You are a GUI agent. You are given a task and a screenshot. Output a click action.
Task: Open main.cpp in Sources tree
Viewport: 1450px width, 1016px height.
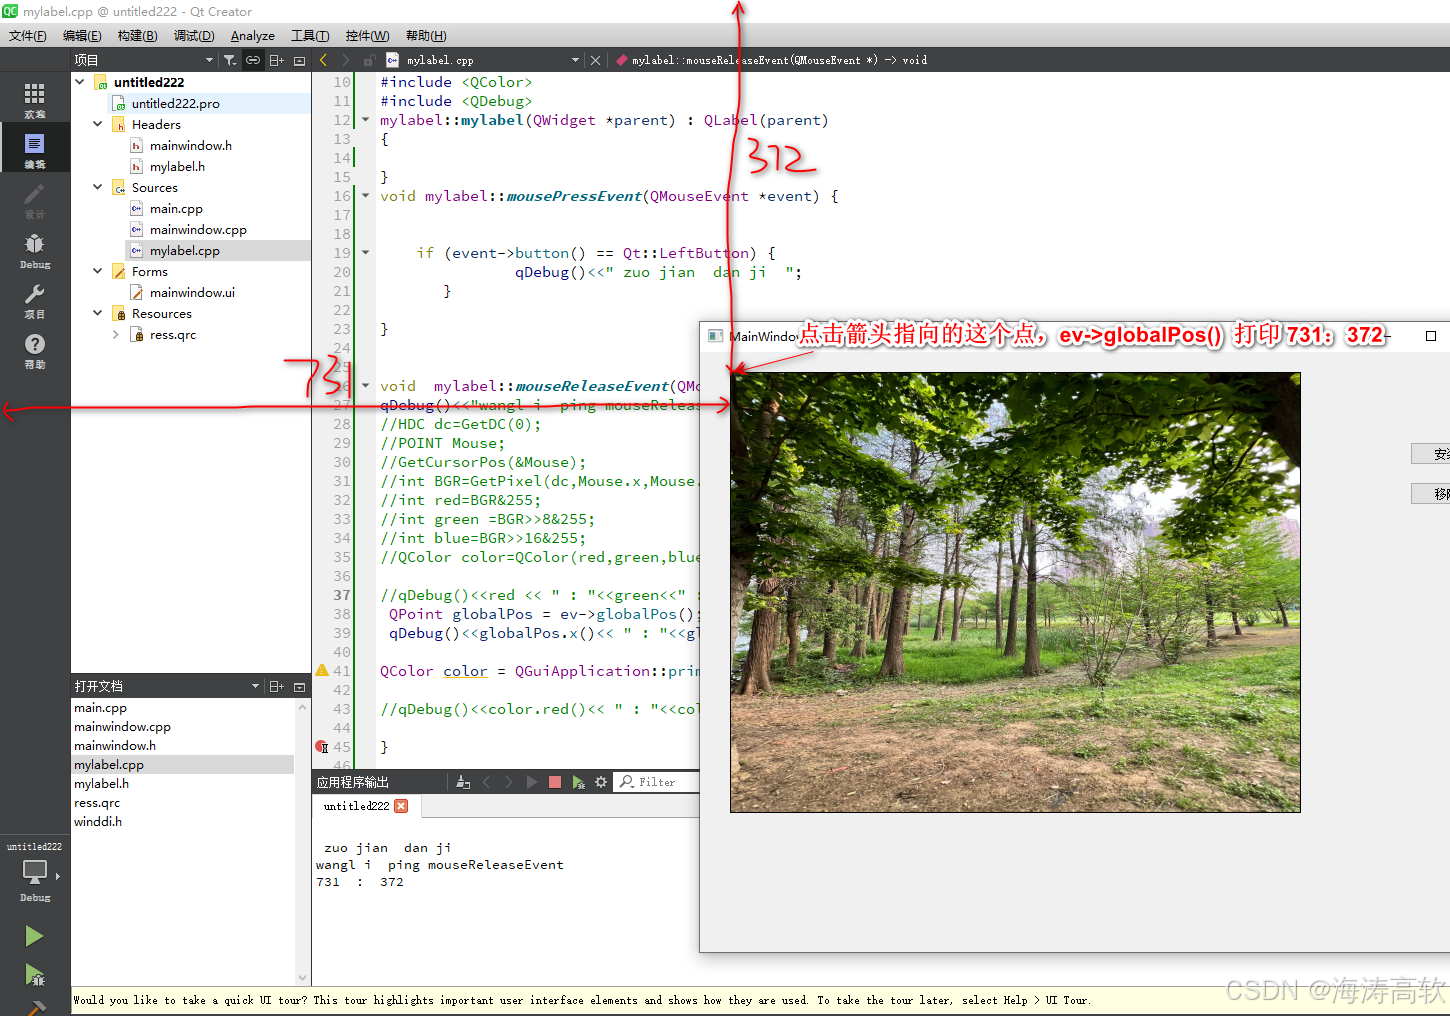176,208
